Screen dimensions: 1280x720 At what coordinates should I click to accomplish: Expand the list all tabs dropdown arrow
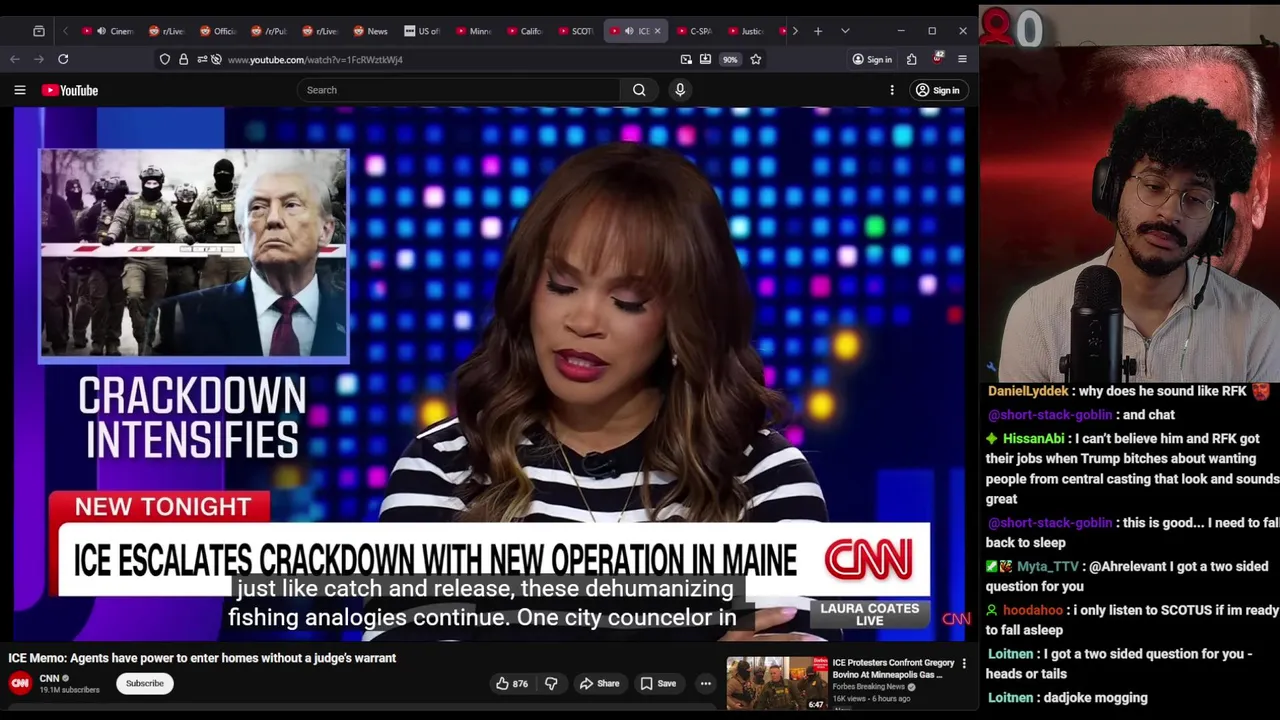click(x=845, y=31)
